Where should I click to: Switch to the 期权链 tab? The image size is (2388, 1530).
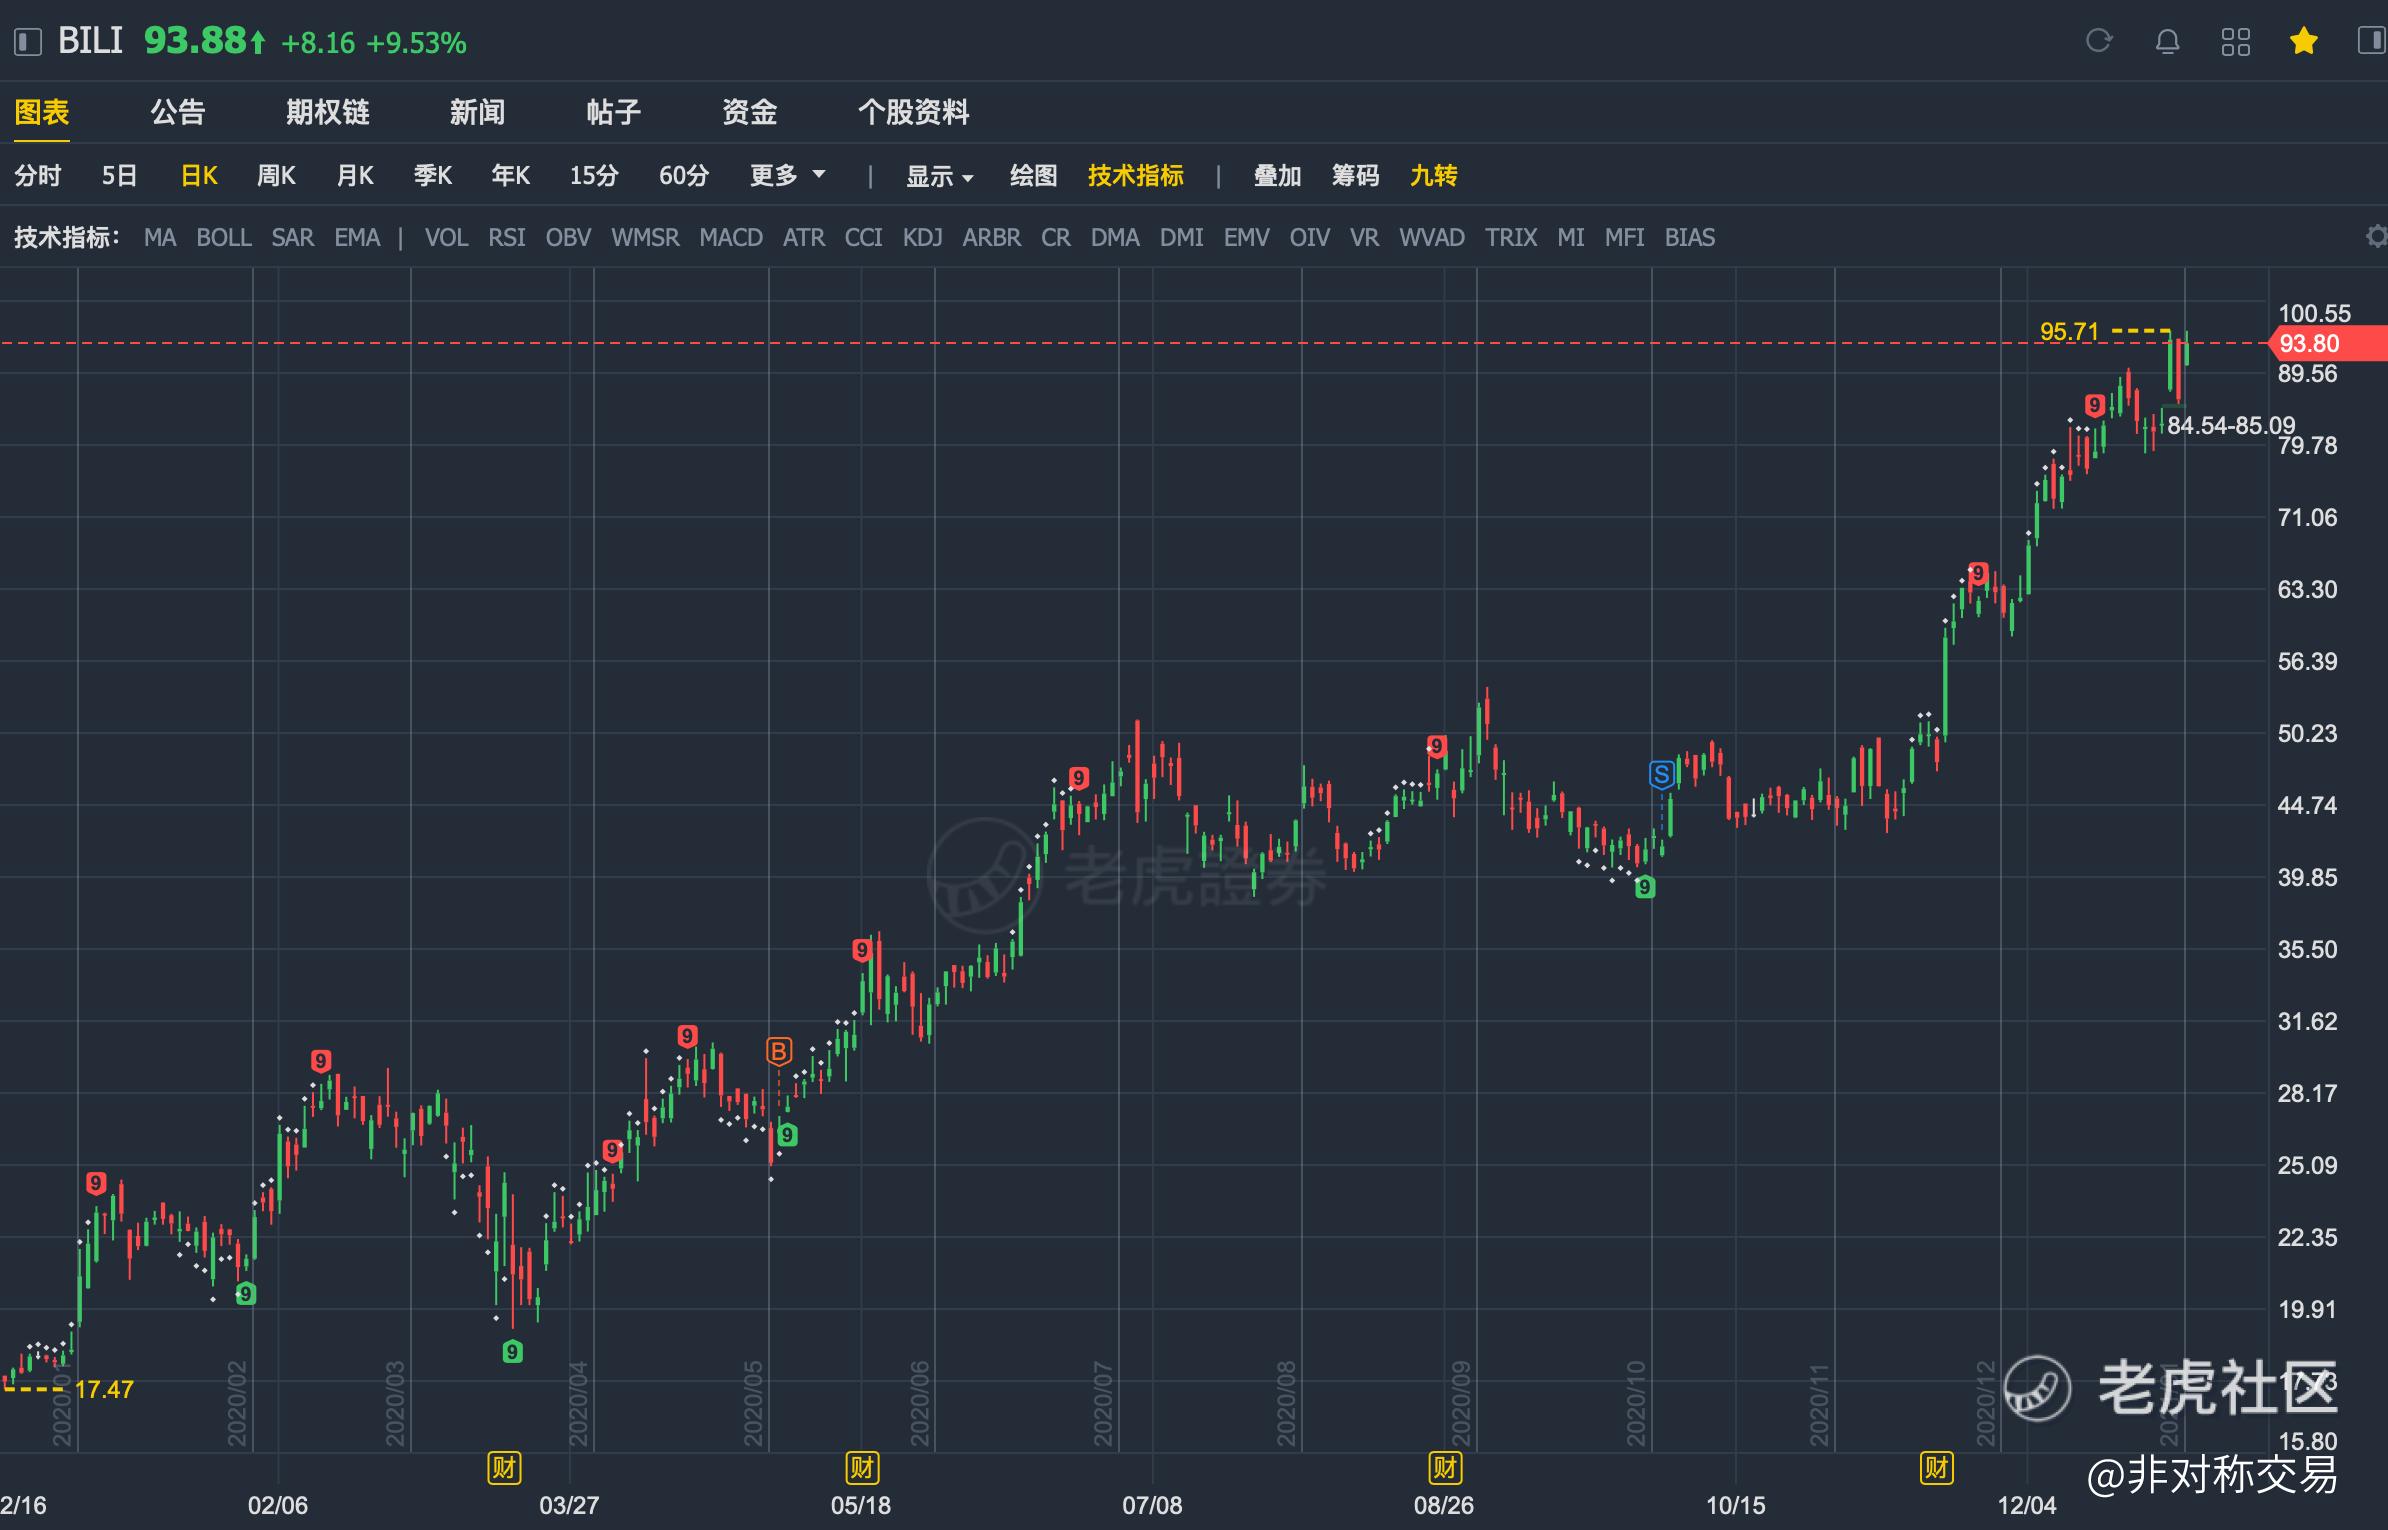(327, 112)
